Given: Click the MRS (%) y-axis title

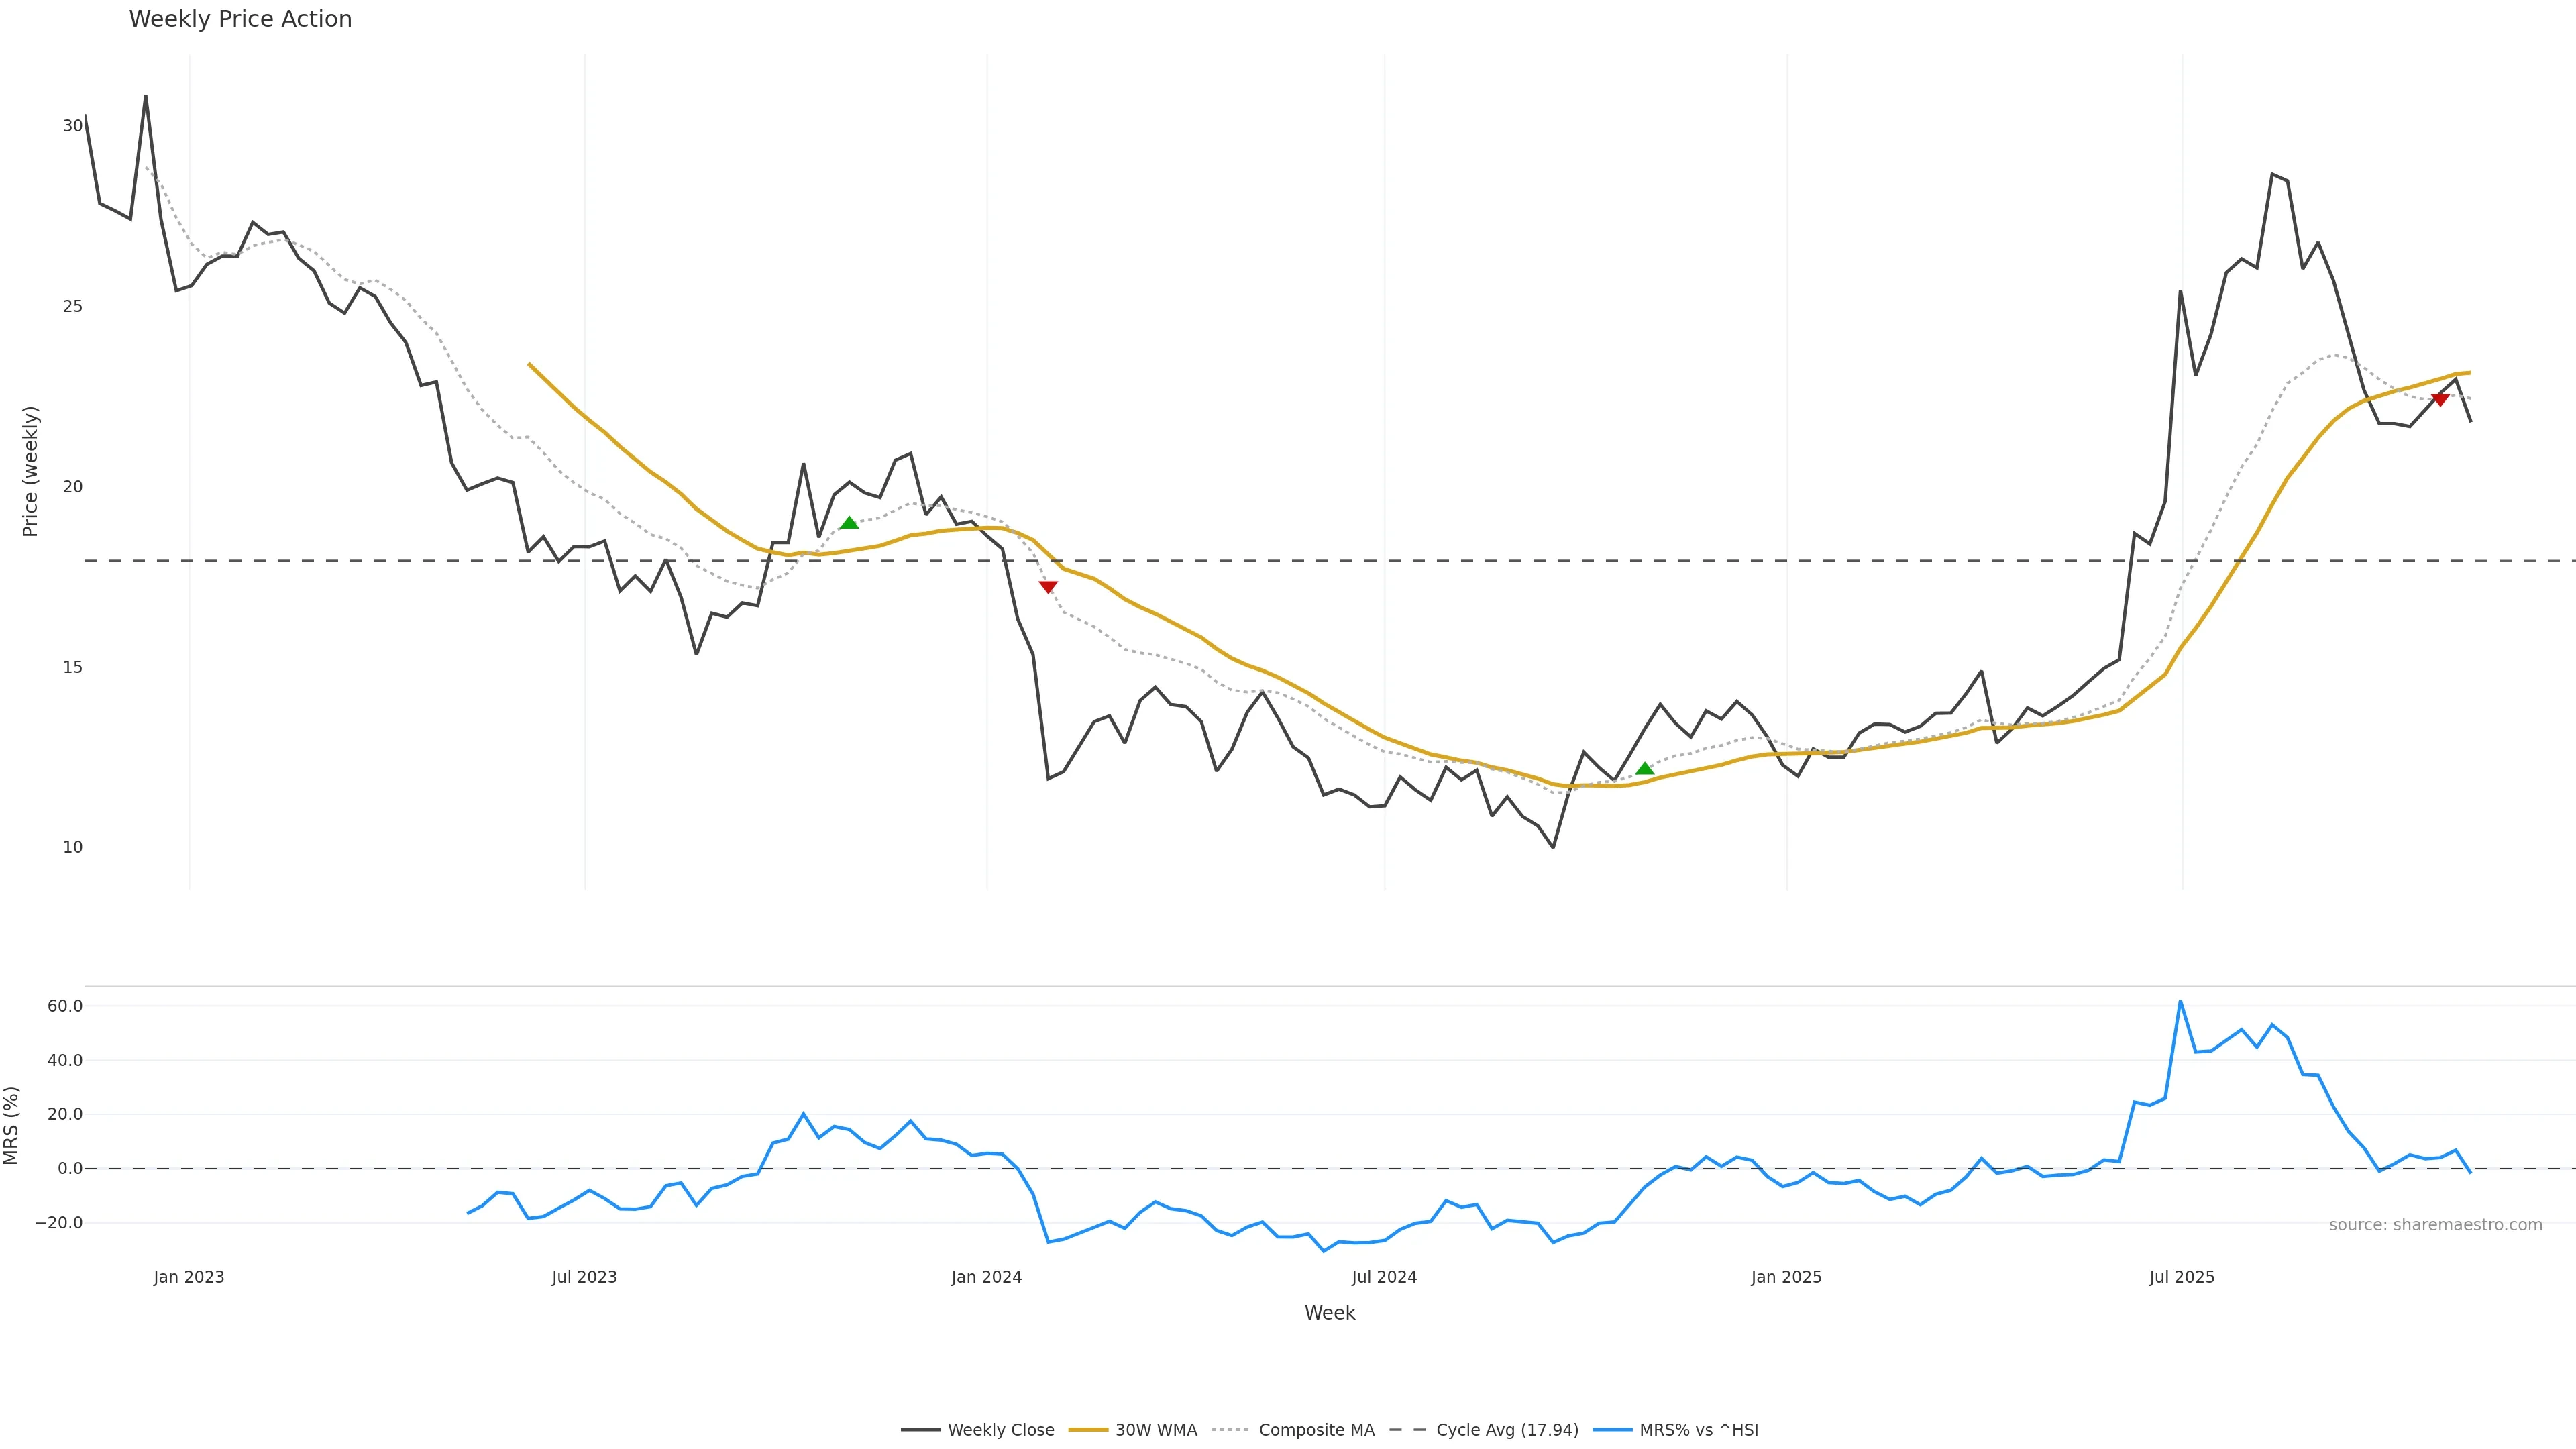Looking at the screenshot, I should tap(12, 1125).
